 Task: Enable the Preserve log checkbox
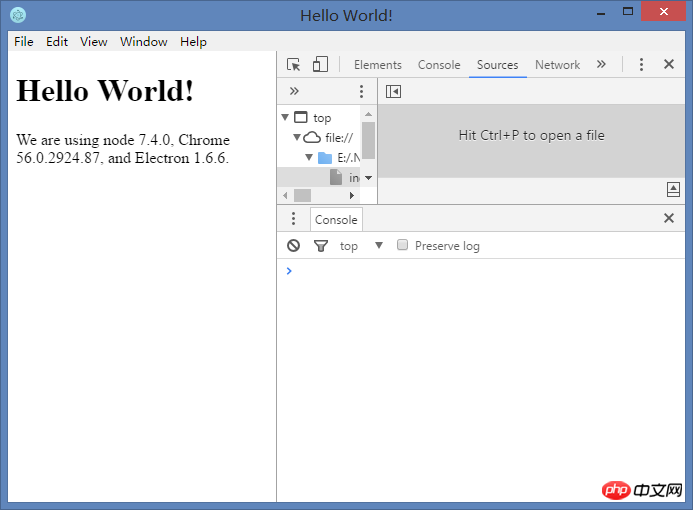pos(402,244)
